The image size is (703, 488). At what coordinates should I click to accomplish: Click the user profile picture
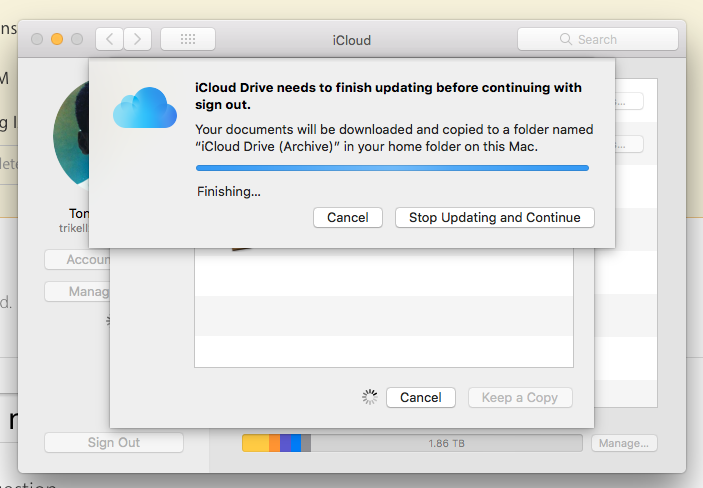tap(71, 134)
